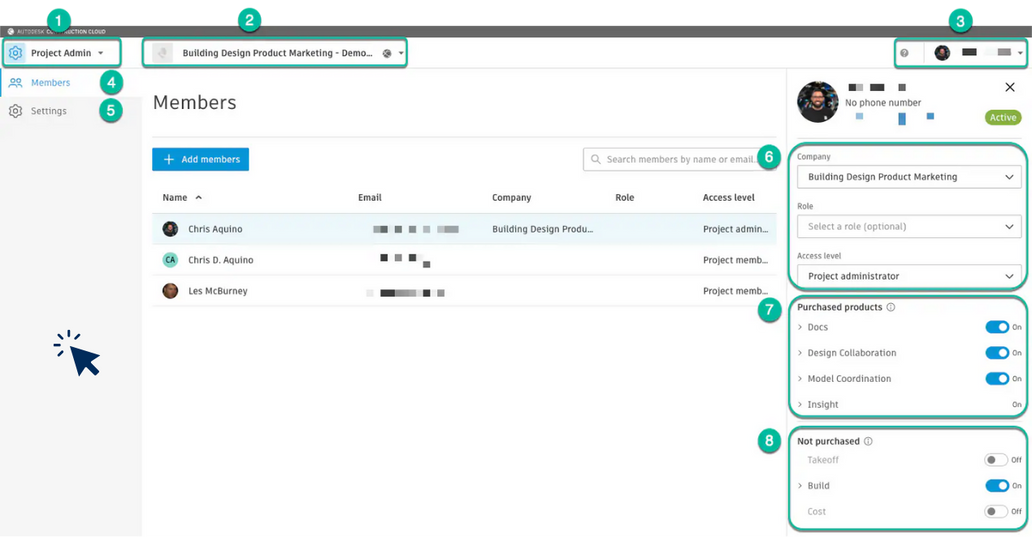Viewport: 1032px width, 538px height.
Task: Toggle the Design Collaboration switch
Action: point(997,353)
